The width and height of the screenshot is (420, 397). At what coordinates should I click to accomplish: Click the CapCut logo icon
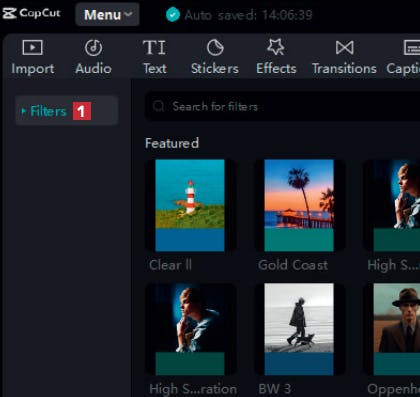click(x=9, y=13)
